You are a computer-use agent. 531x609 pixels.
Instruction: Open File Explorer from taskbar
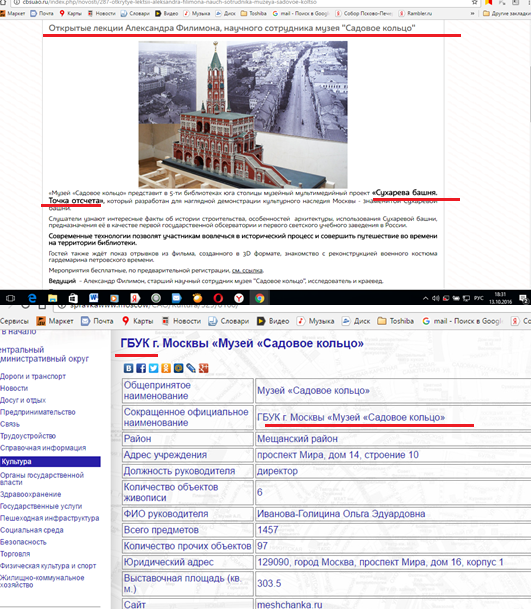52,298
